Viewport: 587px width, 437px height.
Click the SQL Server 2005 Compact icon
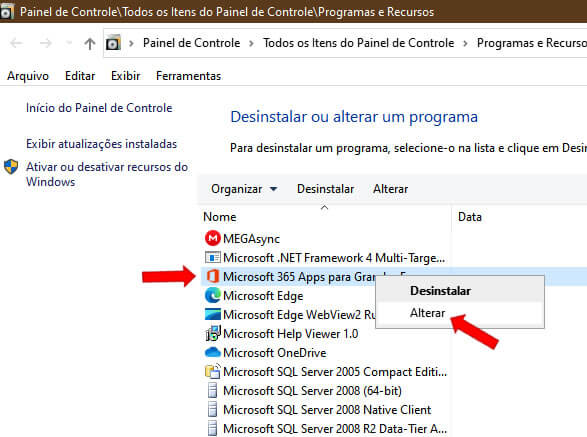pyautogui.click(x=213, y=371)
